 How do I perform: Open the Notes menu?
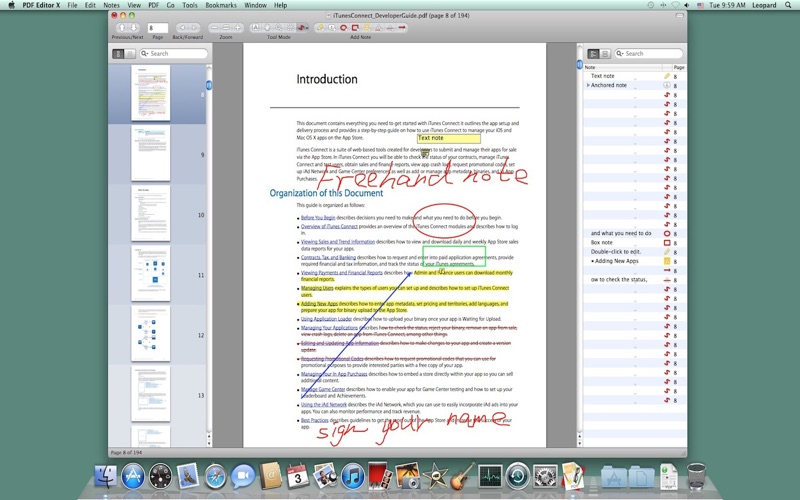pos(111,5)
